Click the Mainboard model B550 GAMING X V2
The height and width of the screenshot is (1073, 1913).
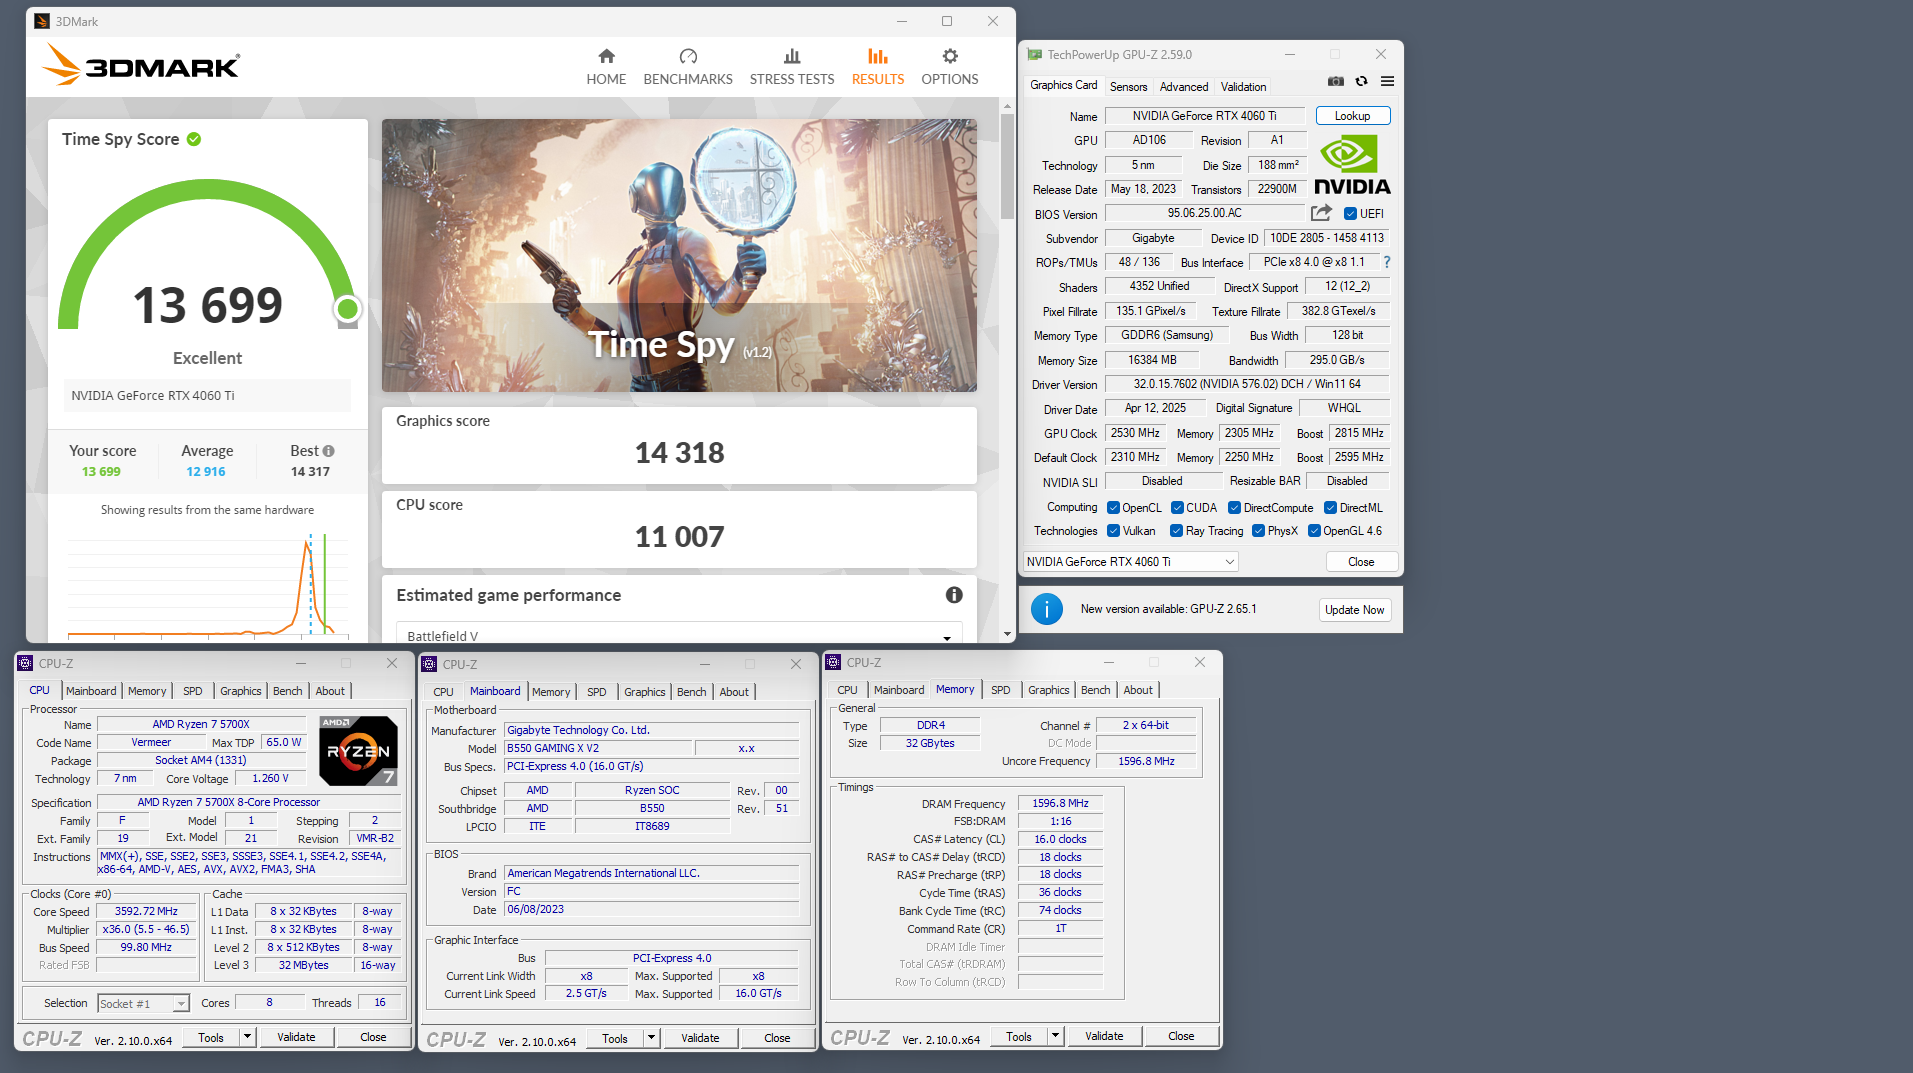coord(597,748)
